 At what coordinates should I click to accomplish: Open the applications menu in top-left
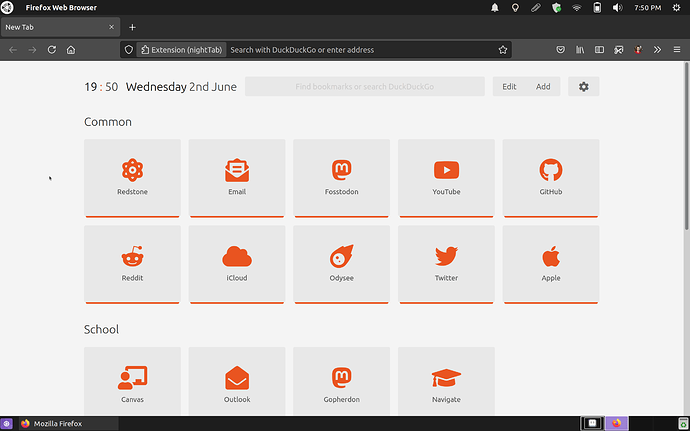7,7
